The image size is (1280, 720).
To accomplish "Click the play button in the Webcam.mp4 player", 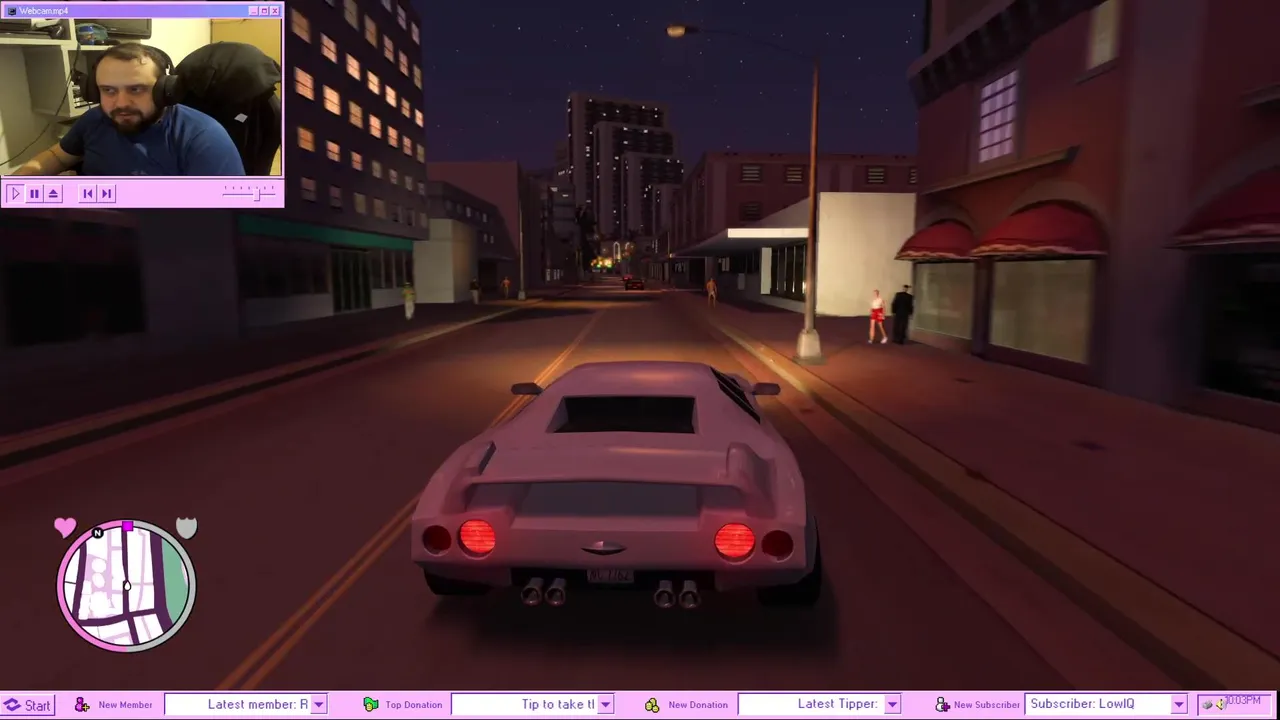I will pyautogui.click(x=15, y=194).
